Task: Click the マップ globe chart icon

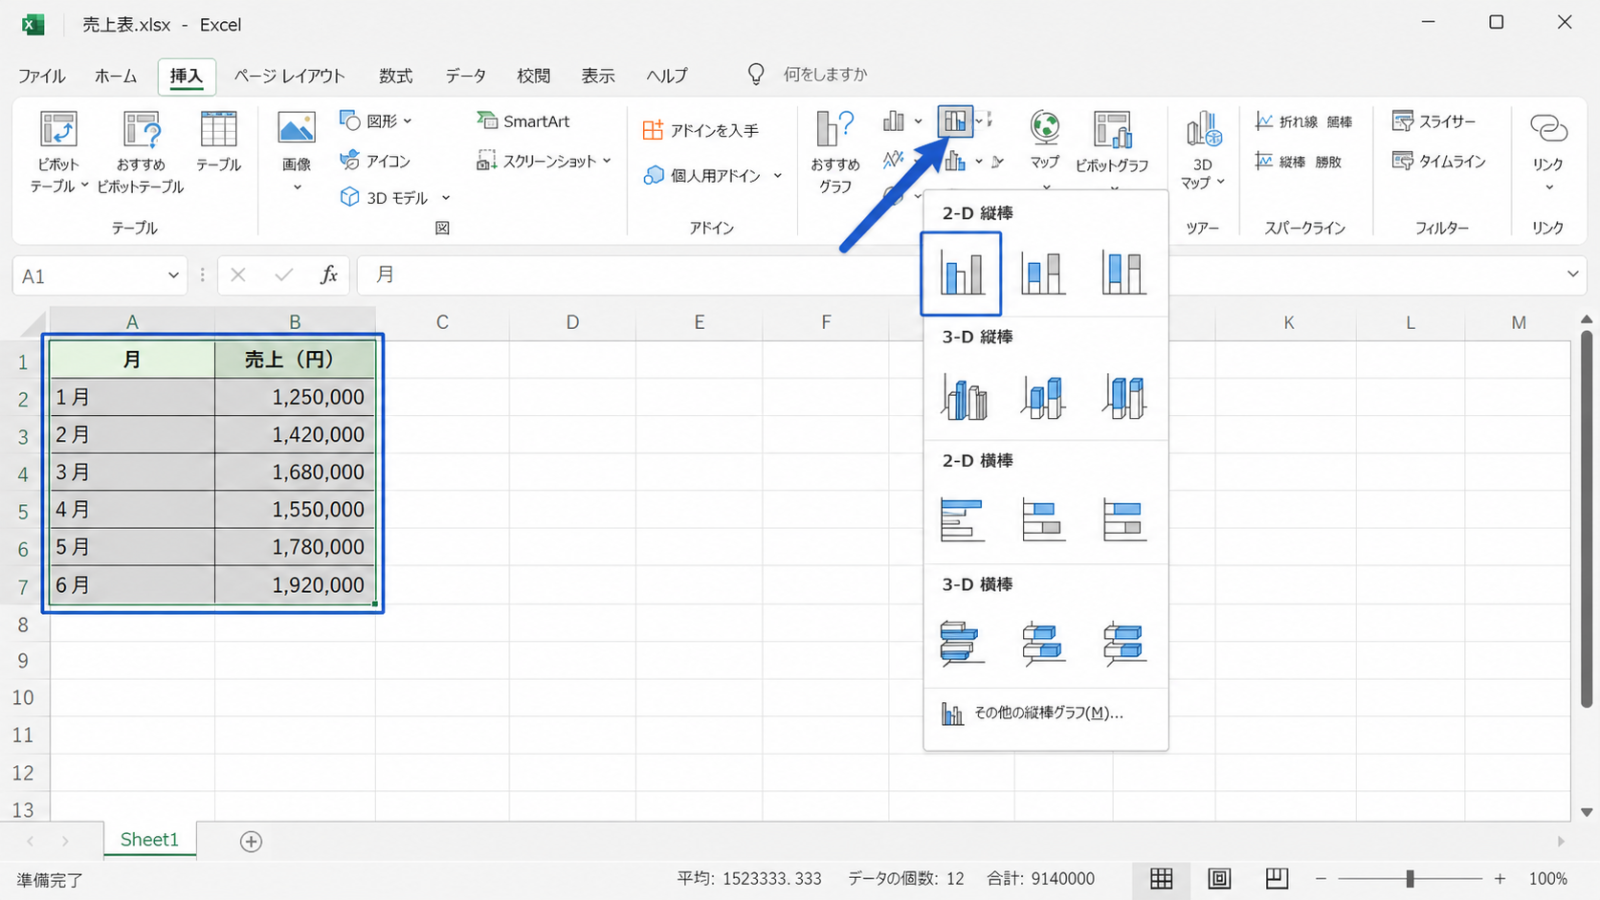Action: 1045,127
